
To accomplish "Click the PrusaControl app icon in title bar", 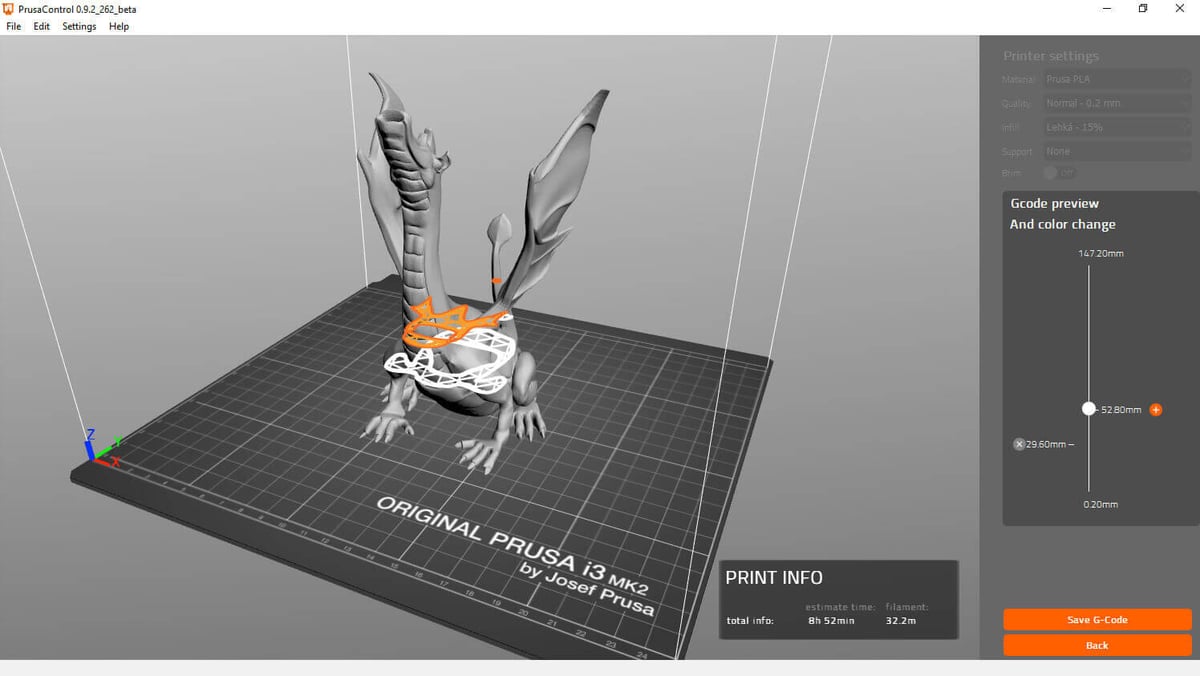I will 8,9.
